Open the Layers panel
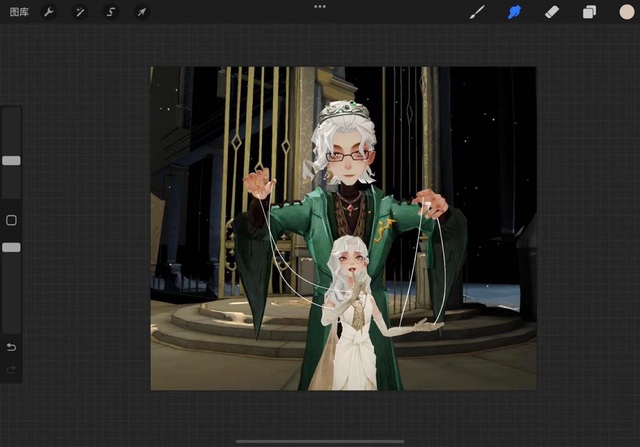640x447 pixels. click(x=589, y=12)
